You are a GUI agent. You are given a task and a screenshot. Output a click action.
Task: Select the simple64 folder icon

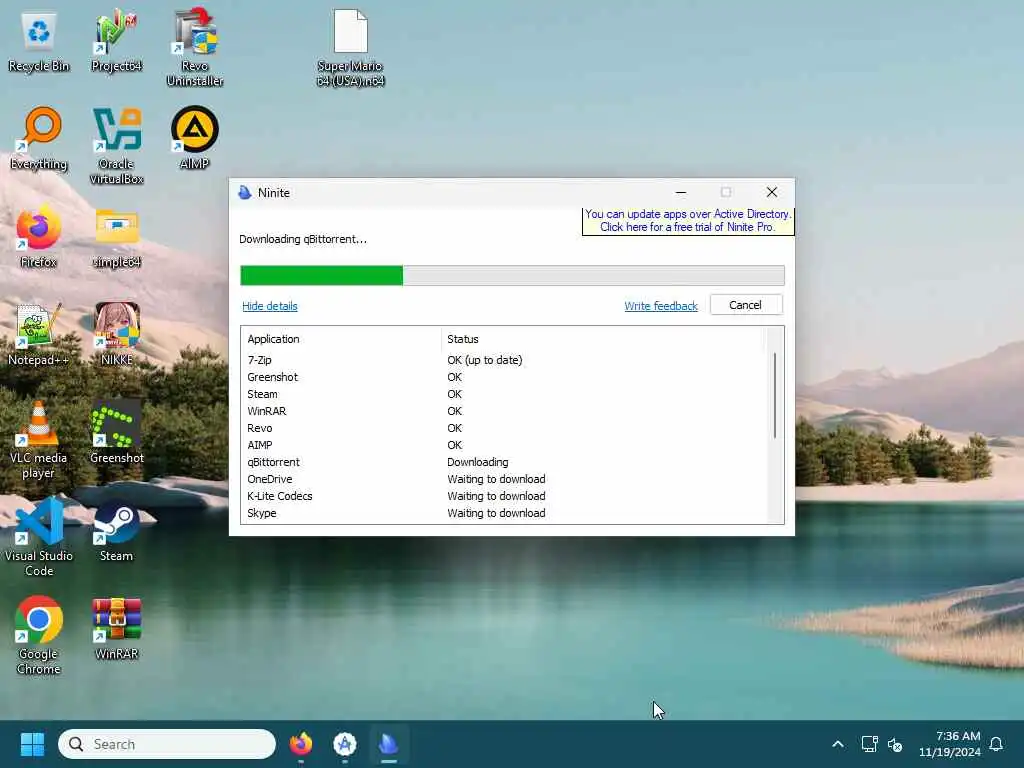coord(116,236)
